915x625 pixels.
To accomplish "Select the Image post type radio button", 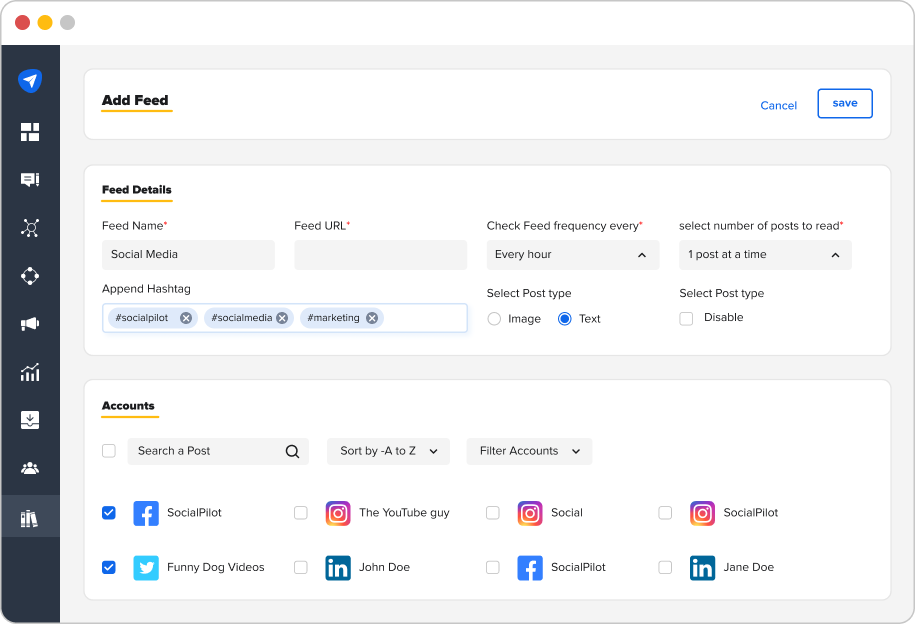I will pos(494,318).
